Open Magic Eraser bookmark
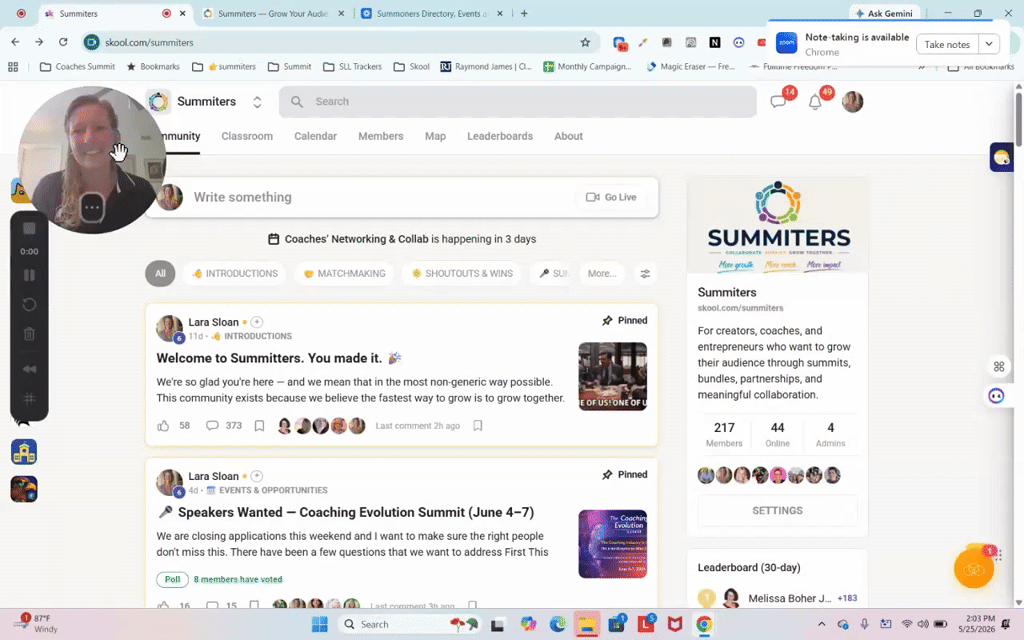The height and width of the screenshot is (640, 1024). pos(691,67)
